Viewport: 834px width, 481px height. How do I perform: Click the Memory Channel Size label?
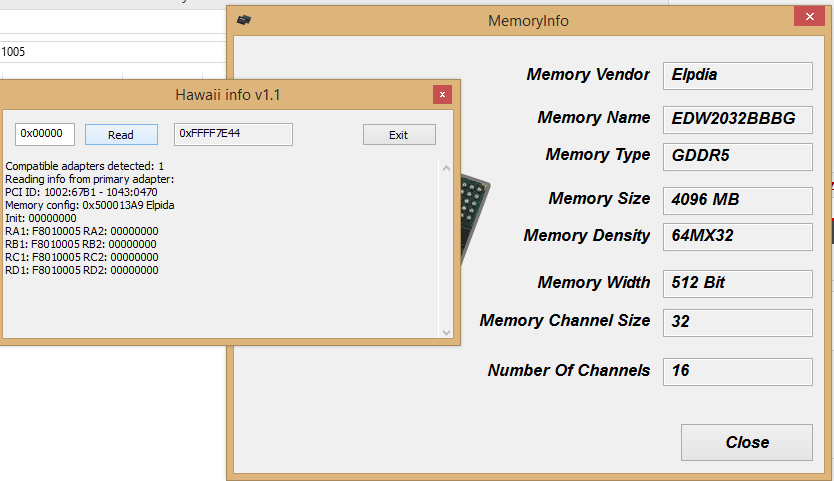point(564,320)
